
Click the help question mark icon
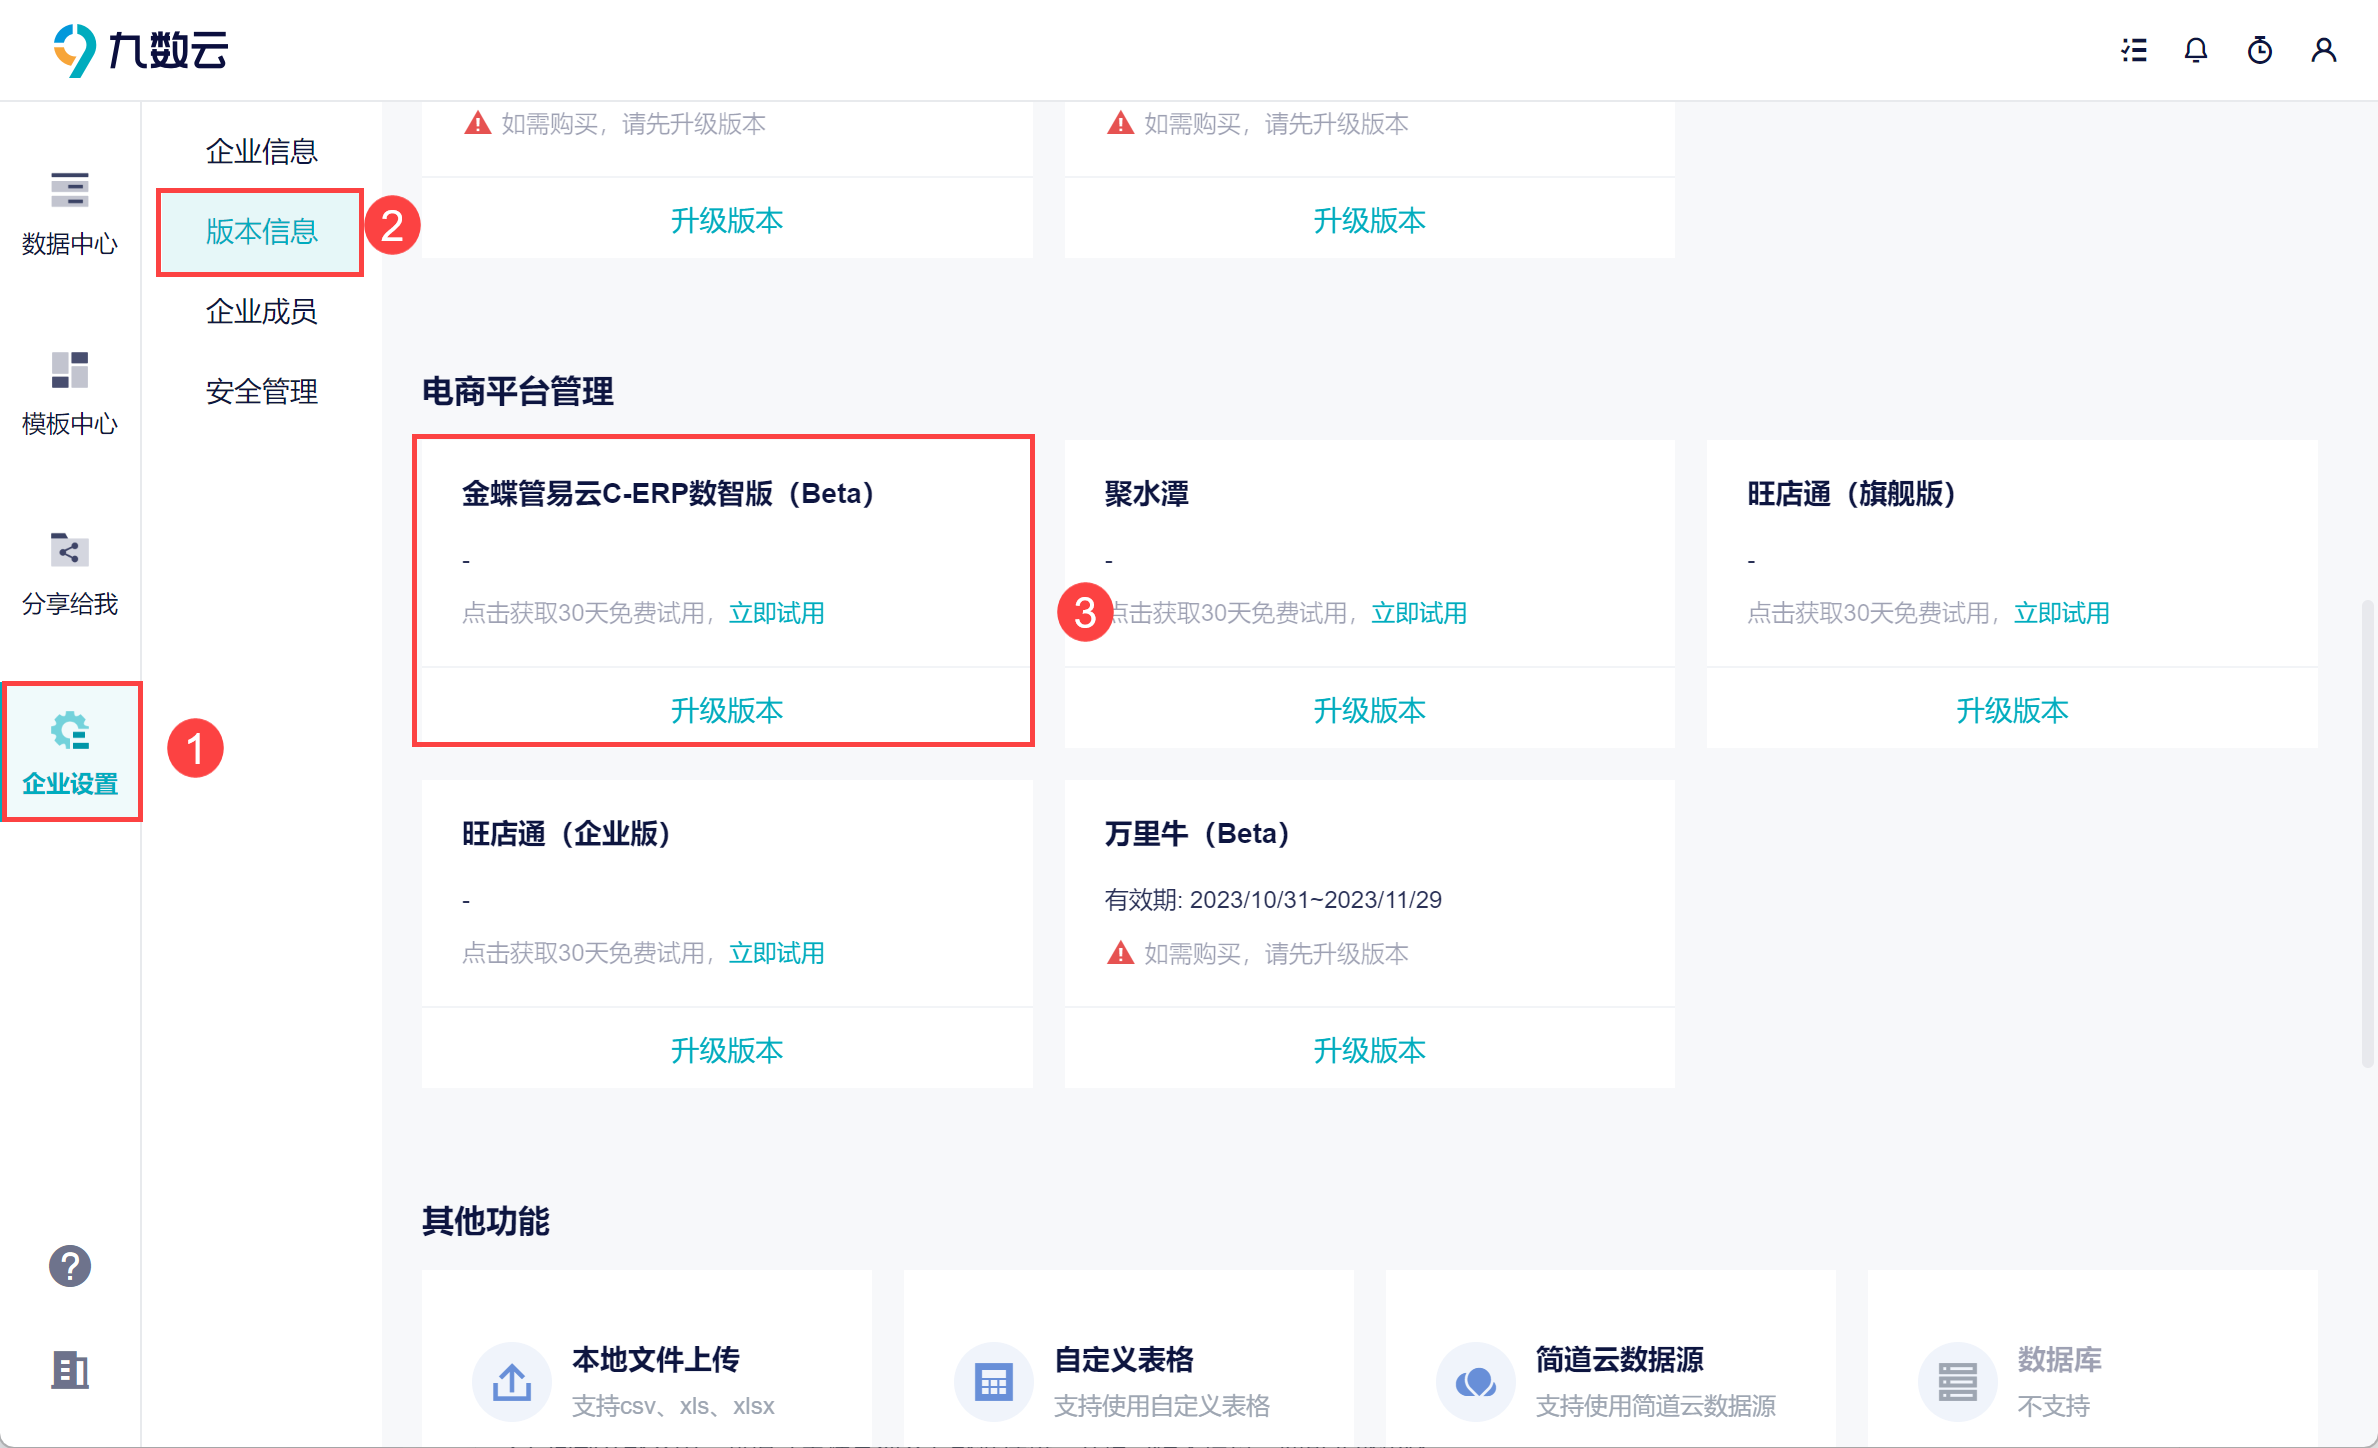point(70,1266)
